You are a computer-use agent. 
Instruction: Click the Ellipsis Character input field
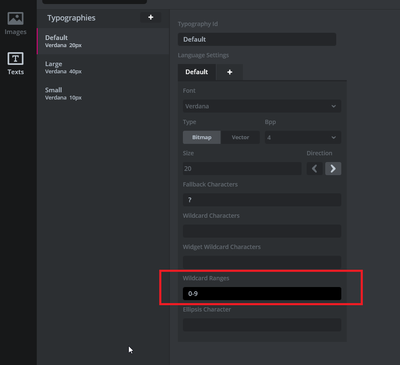(262, 325)
